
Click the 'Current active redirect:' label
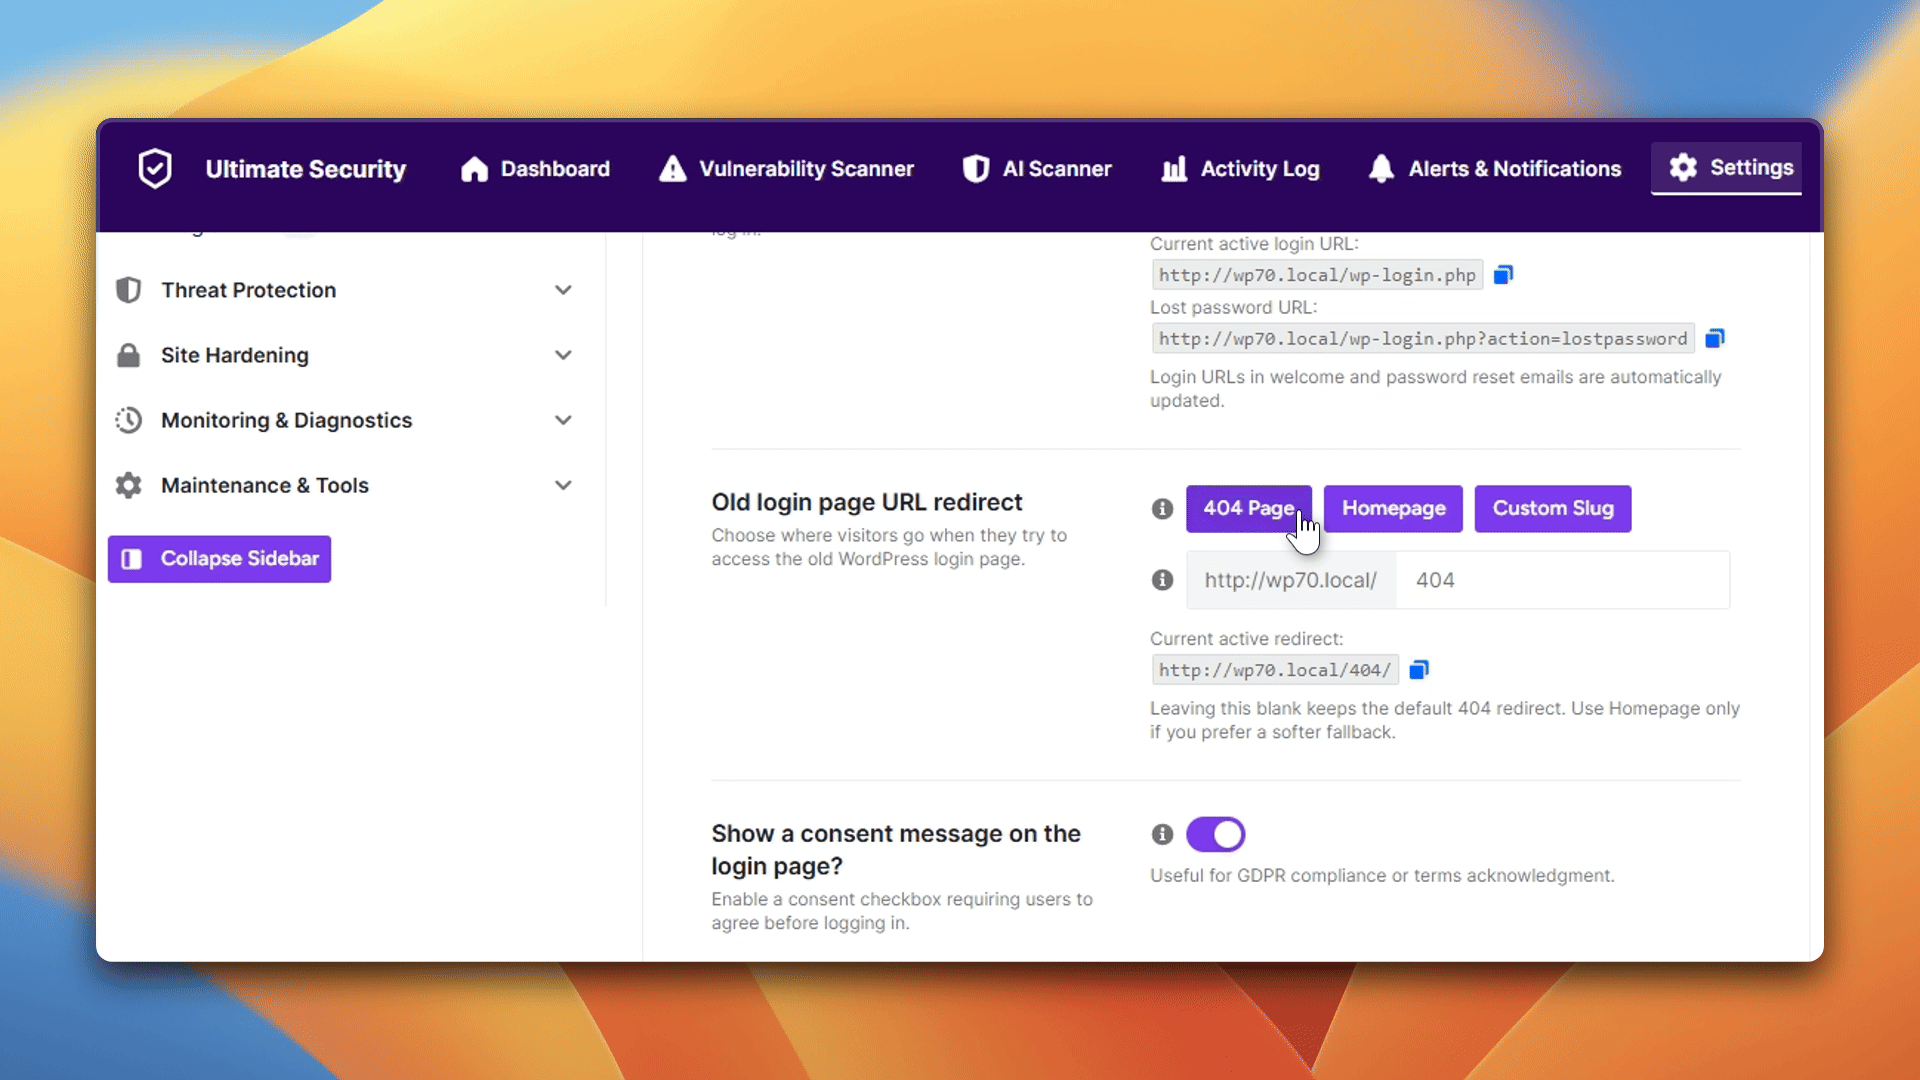coord(1246,639)
